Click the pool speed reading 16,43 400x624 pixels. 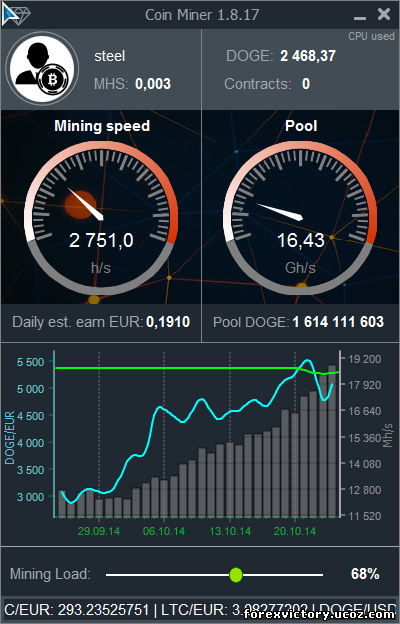300,240
